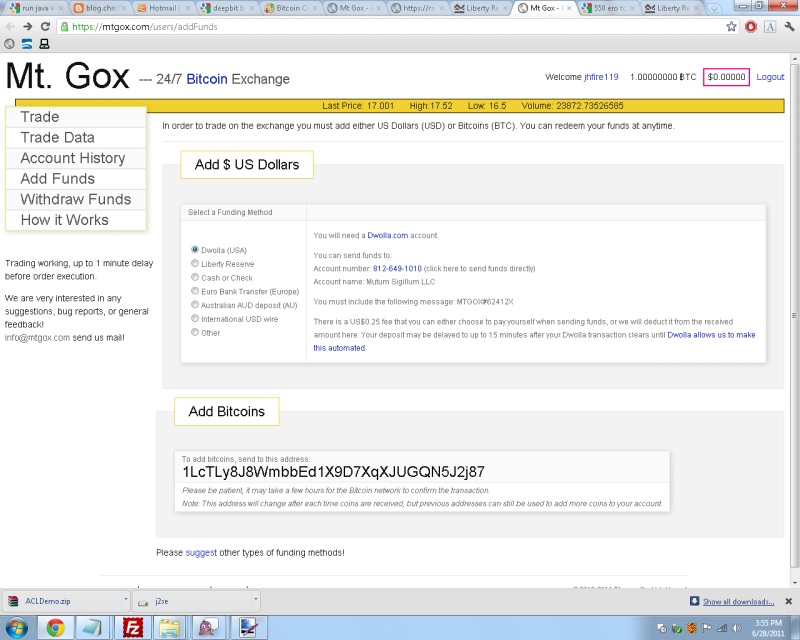The height and width of the screenshot is (640, 800).
Task: Select the Dwolla (USA) funding method
Action: coord(194,250)
